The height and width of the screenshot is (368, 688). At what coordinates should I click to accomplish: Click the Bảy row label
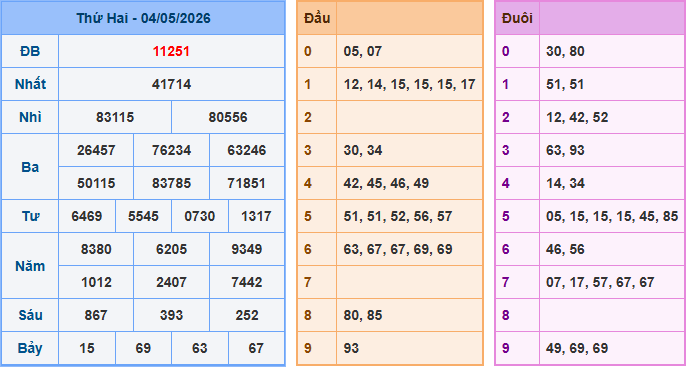(30, 348)
